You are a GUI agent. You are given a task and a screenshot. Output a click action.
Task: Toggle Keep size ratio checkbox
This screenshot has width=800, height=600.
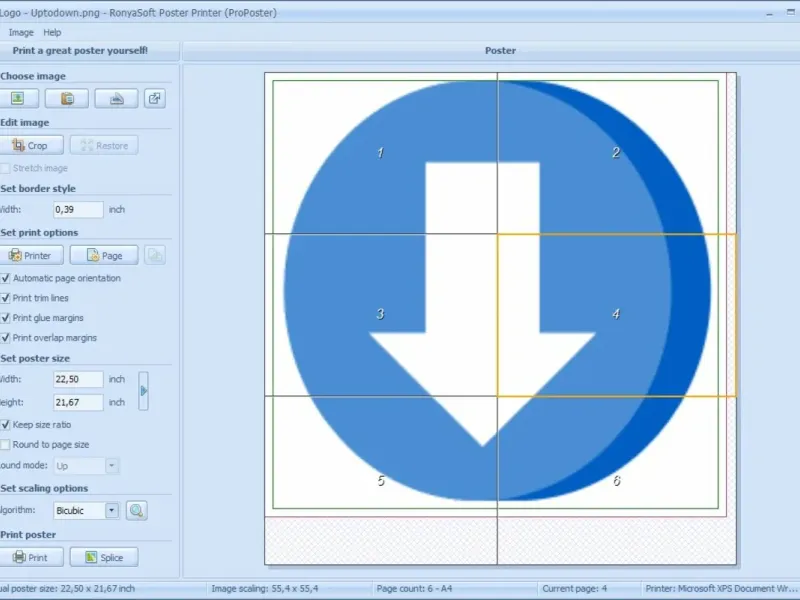[5, 424]
